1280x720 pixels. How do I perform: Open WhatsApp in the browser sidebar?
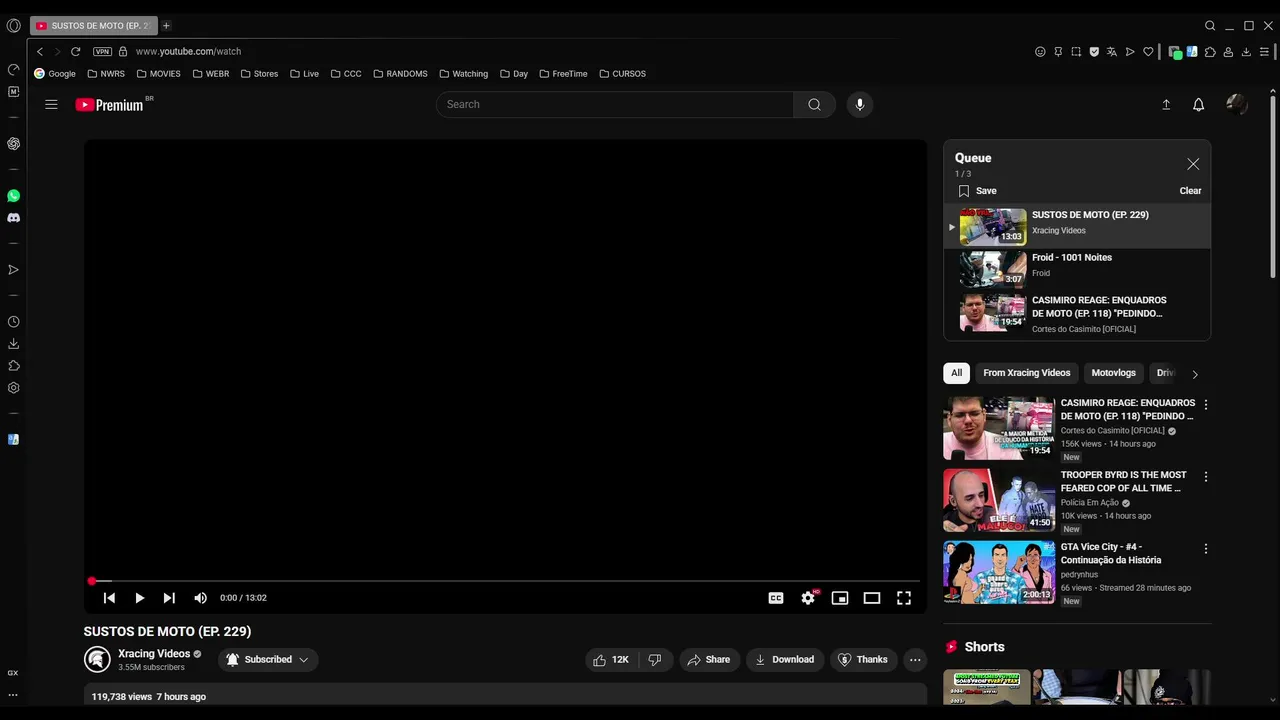(13, 196)
